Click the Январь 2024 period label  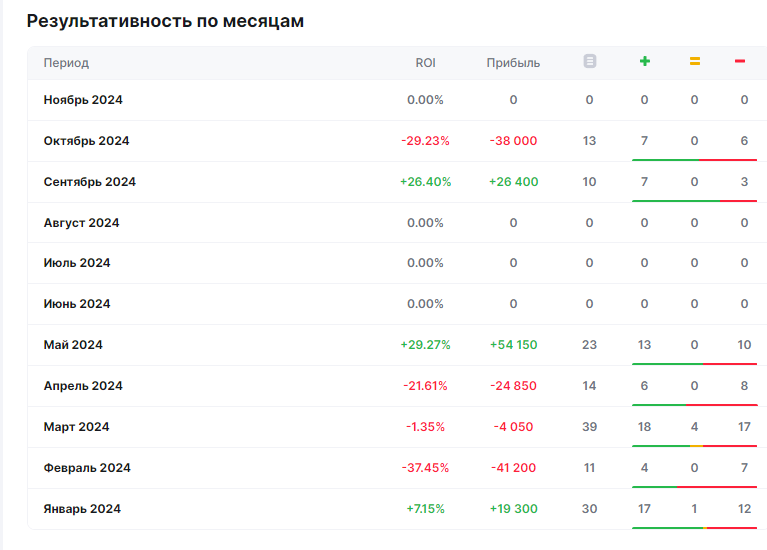click(x=82, y=509)
